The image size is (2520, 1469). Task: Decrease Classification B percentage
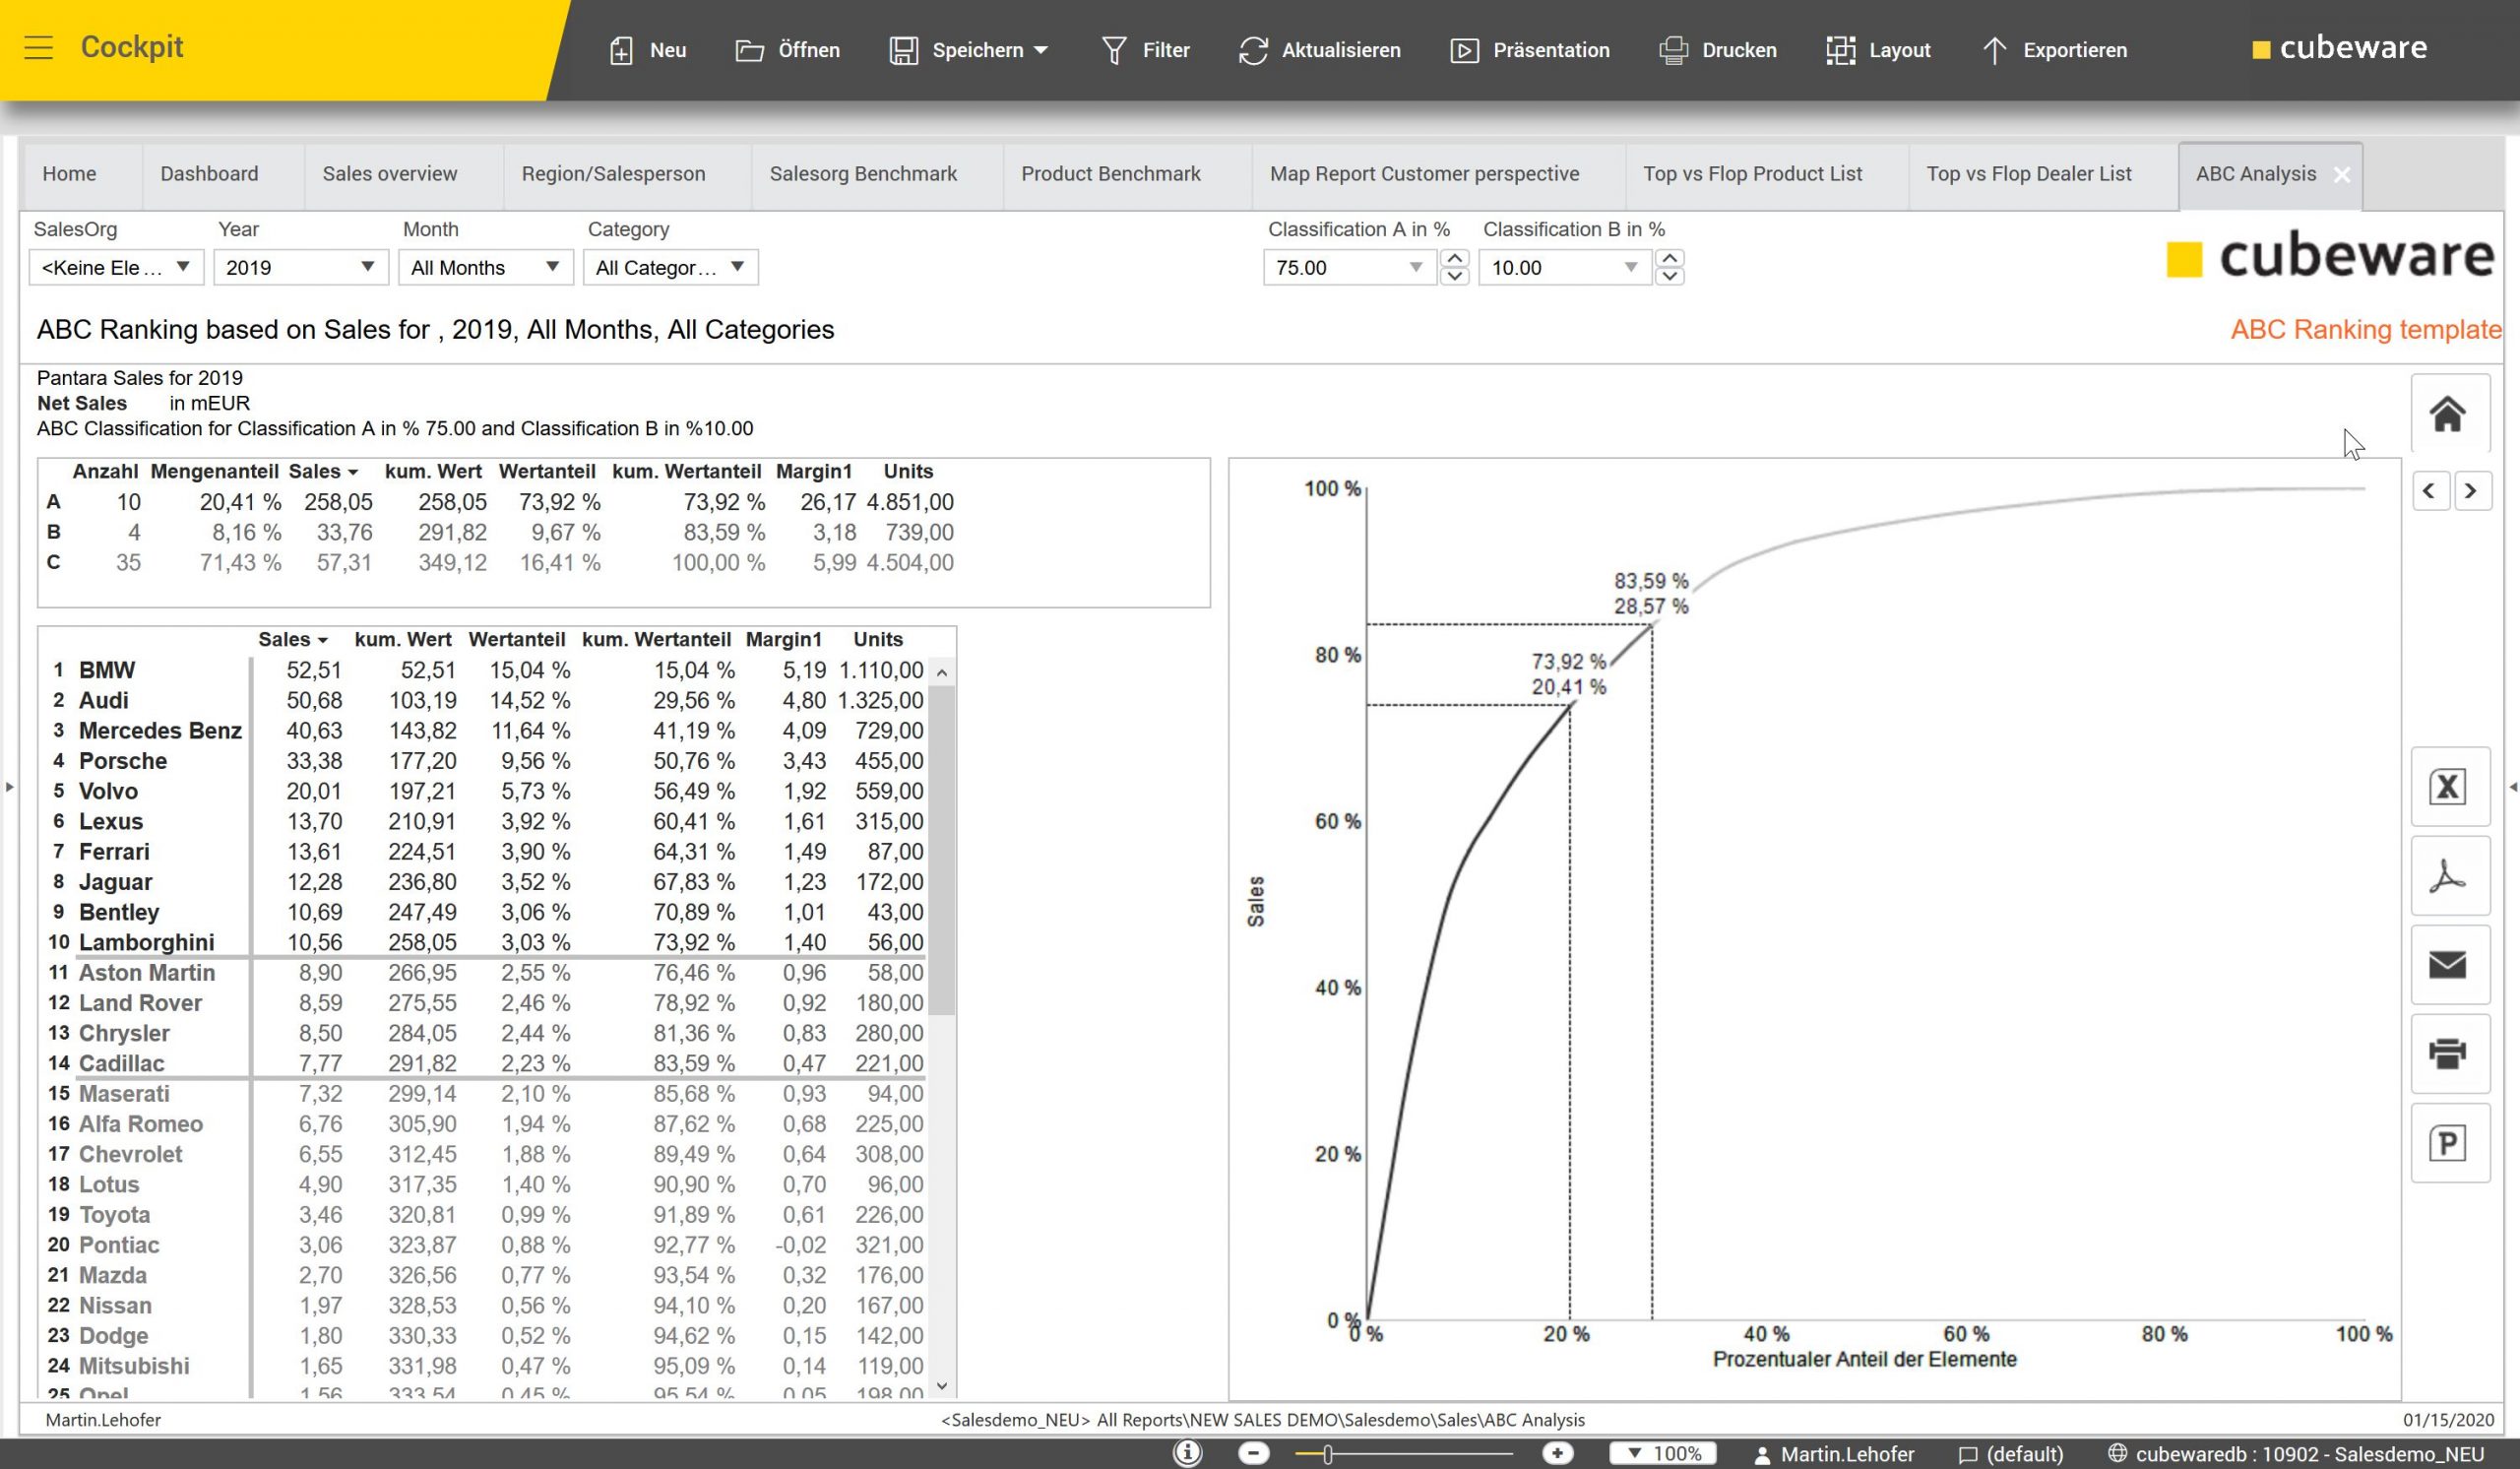pyautogui.click(x=1670, y=276)
